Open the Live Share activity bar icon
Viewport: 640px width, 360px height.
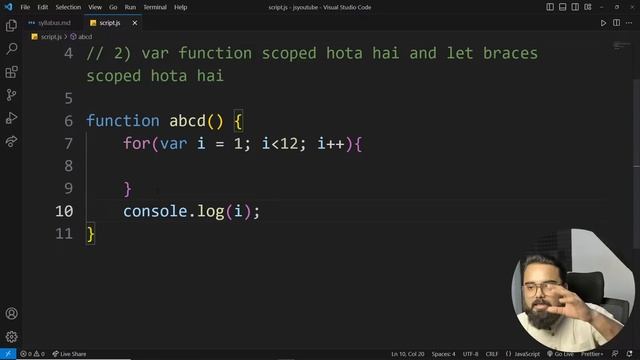coord(11,142)
